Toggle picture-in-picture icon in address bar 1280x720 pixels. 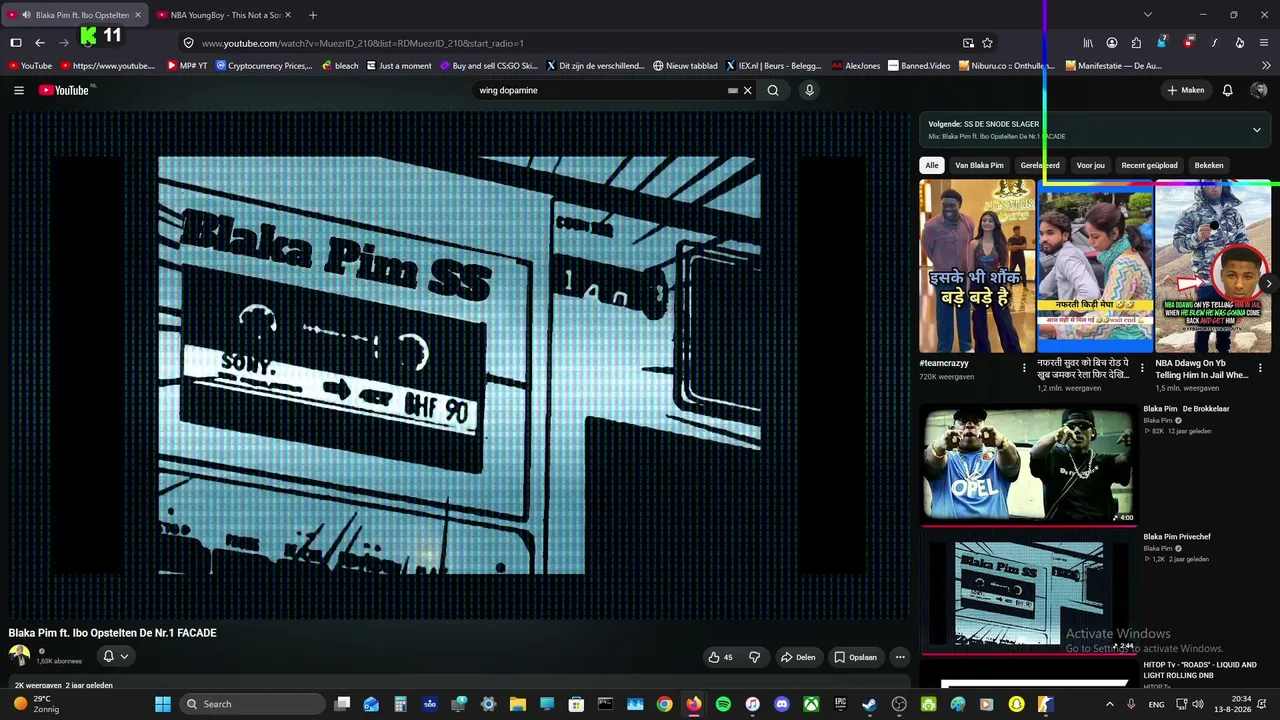tap(968, 43)
